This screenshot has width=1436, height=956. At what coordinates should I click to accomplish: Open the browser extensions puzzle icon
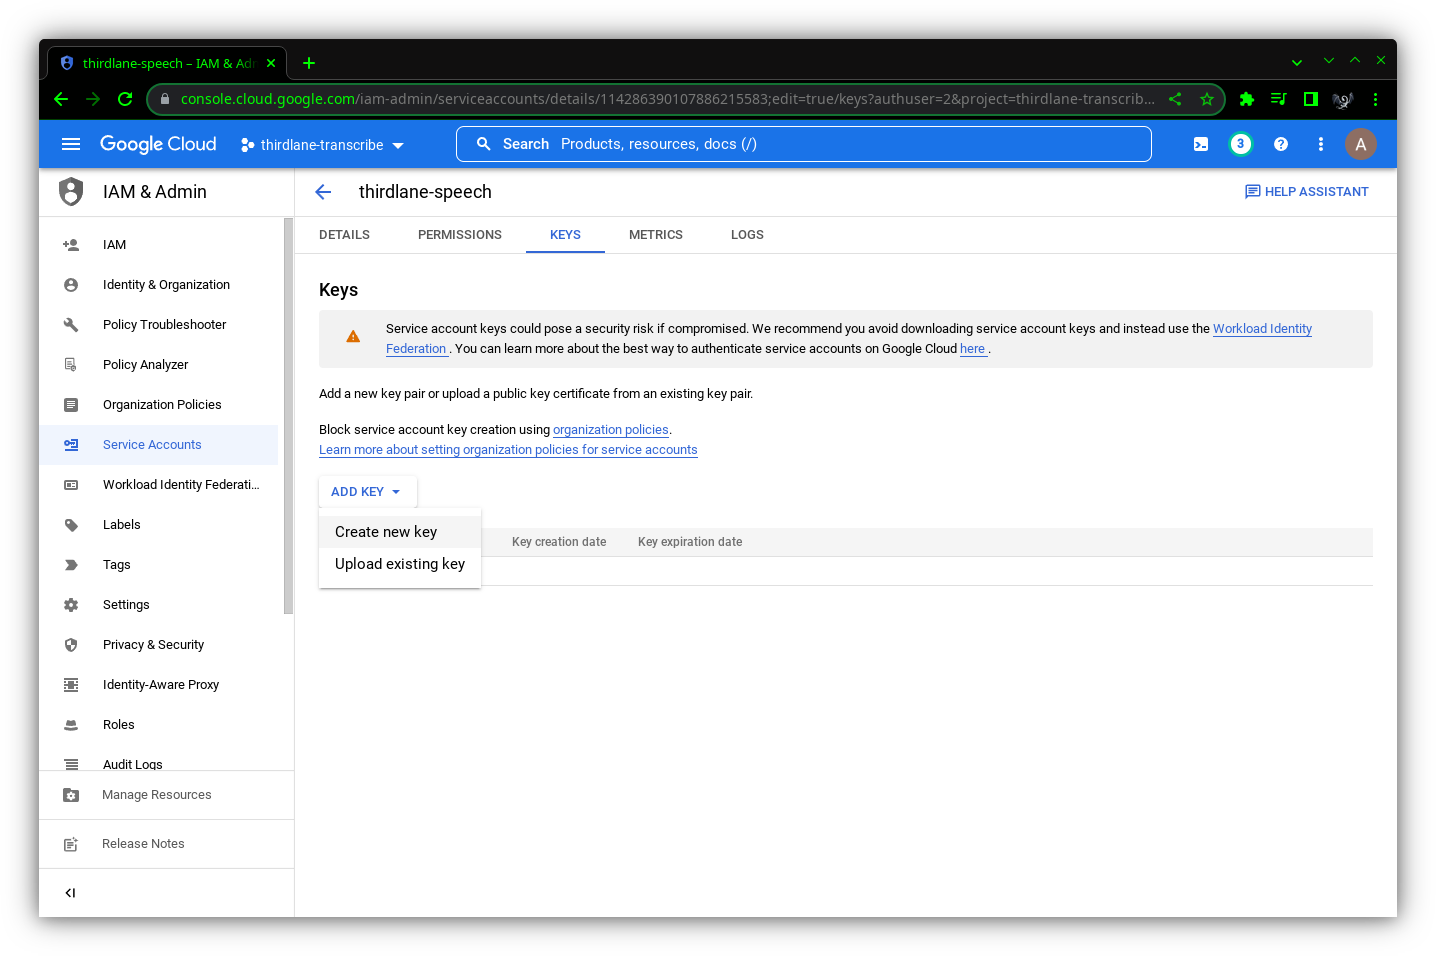[1246, 99]
